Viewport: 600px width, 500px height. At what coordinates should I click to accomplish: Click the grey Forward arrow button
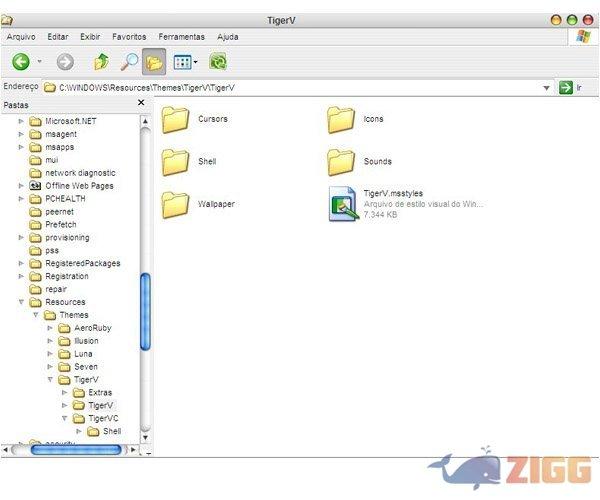click(65, 62)
